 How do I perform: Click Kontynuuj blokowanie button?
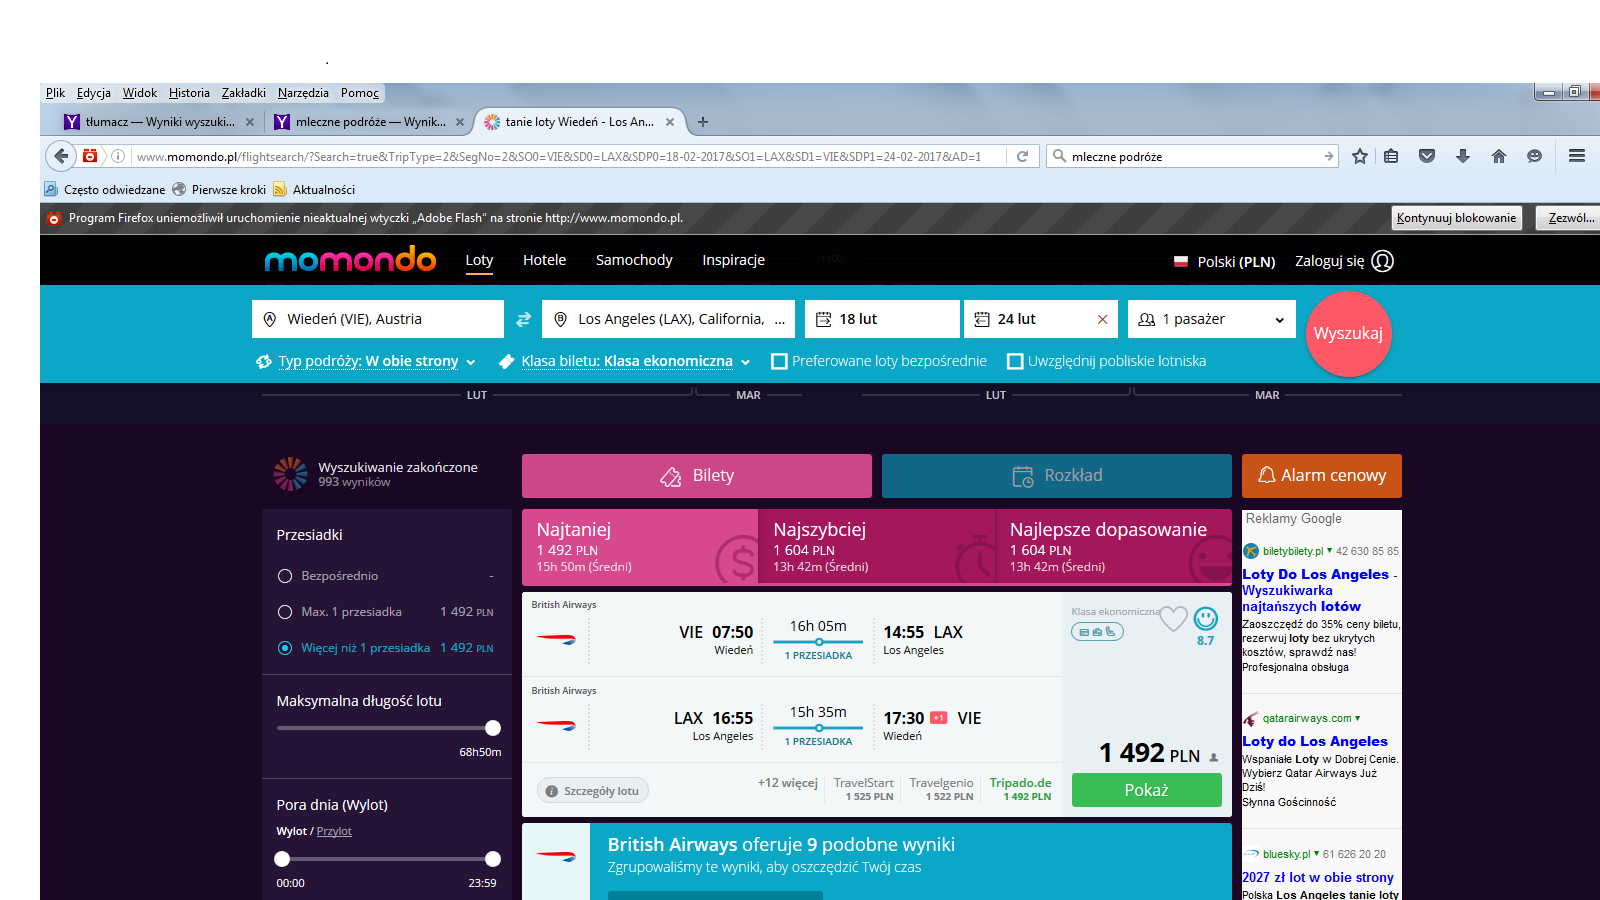1457,218
